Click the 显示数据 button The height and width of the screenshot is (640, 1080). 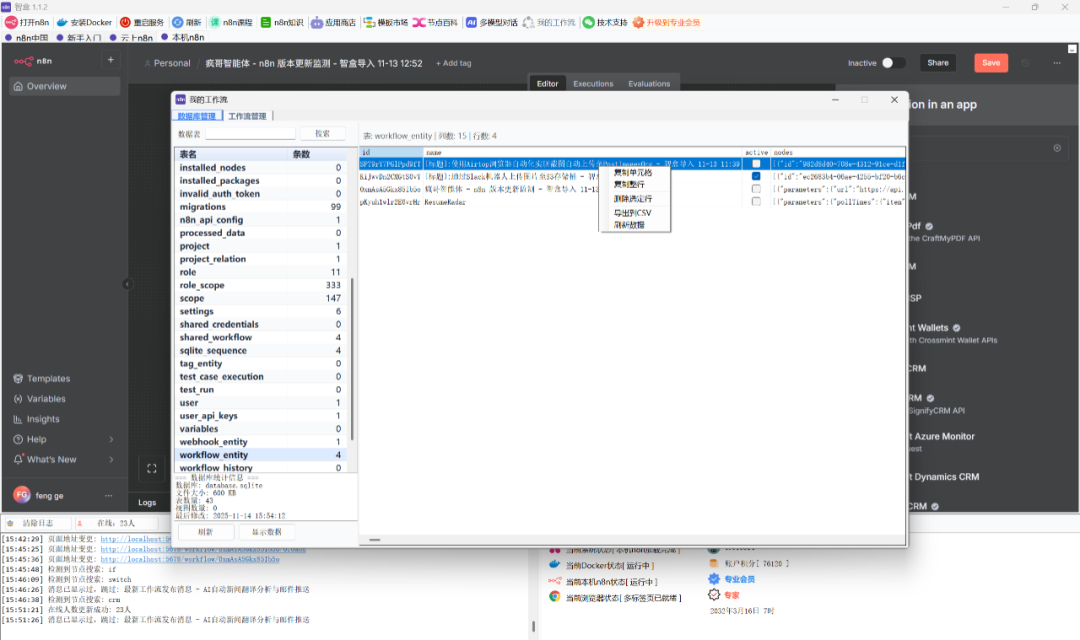coord(267,532)
